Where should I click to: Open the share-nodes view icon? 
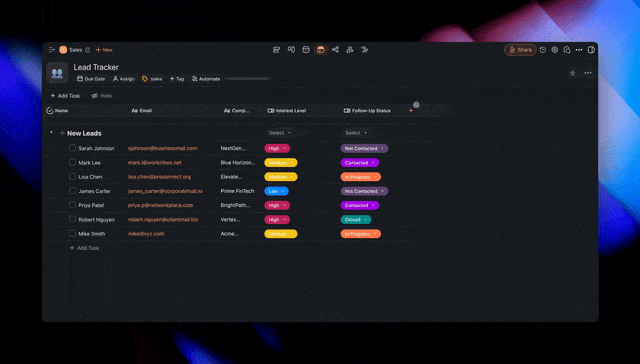335,50
